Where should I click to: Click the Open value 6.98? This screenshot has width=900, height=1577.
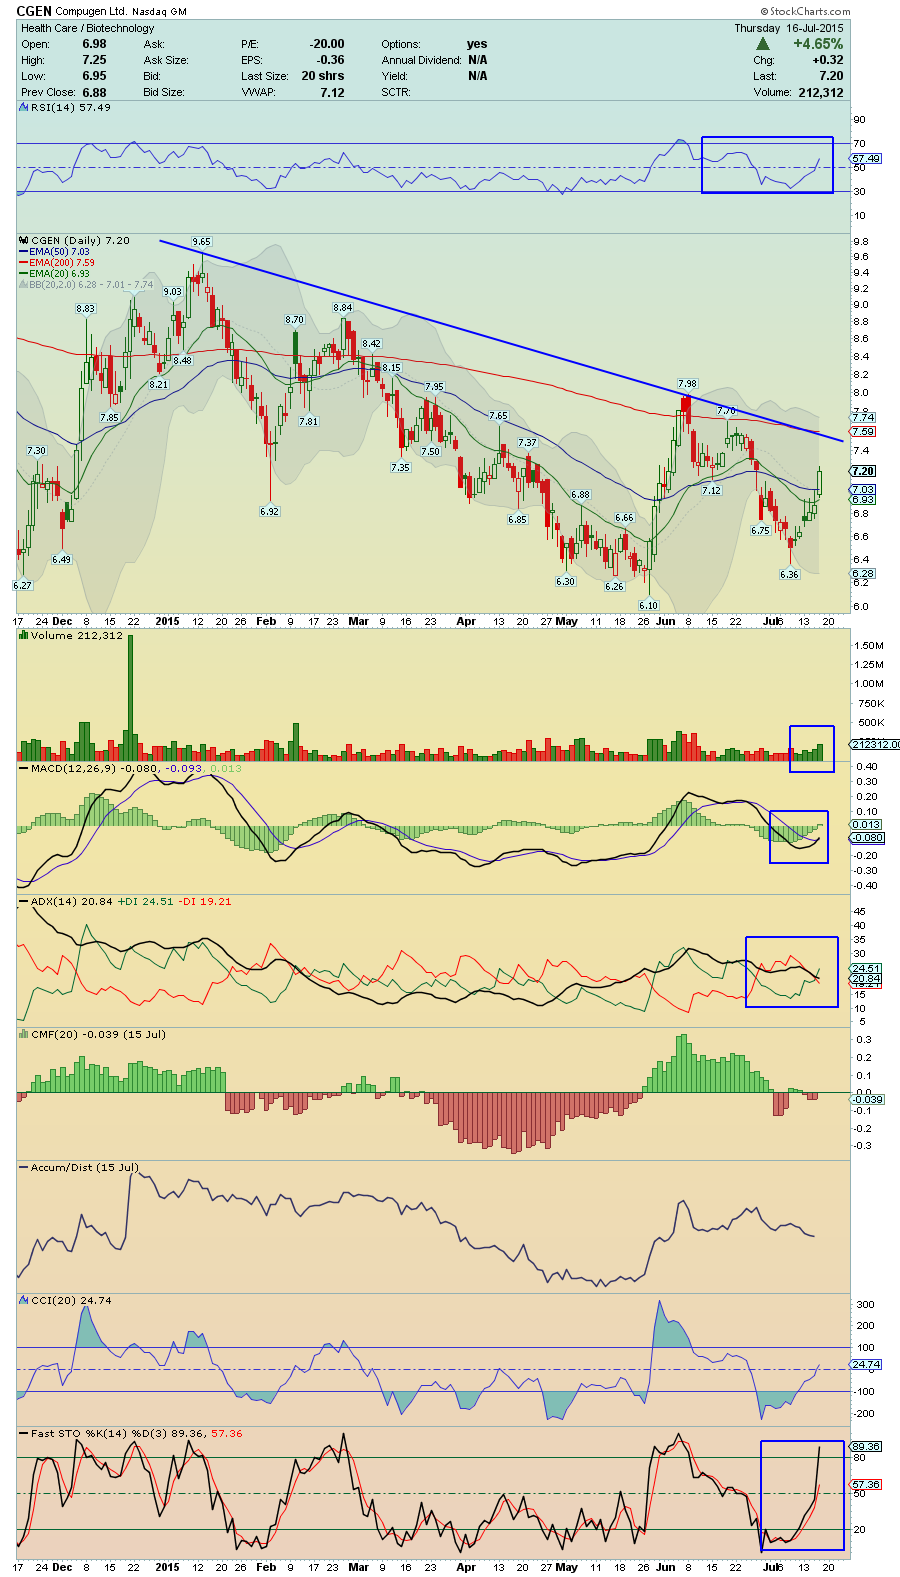tap(94, 44)
